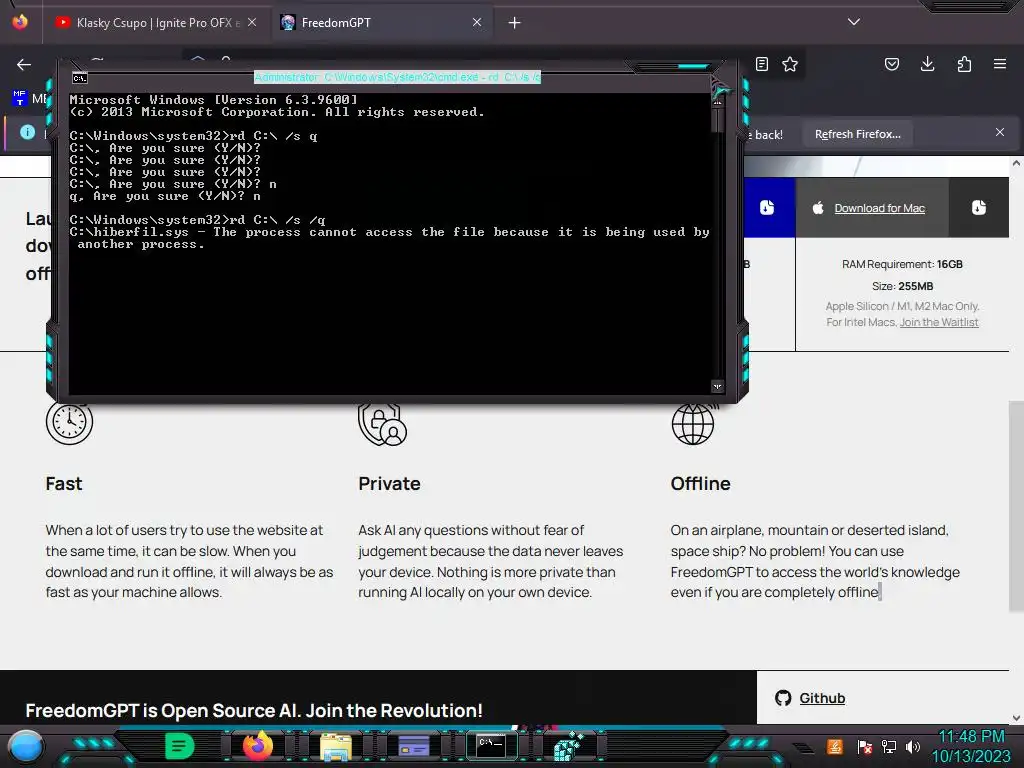This screenshot has height=768, width=1024.
Task: Open the green notes app in taskbar
Action: [179, 746]
